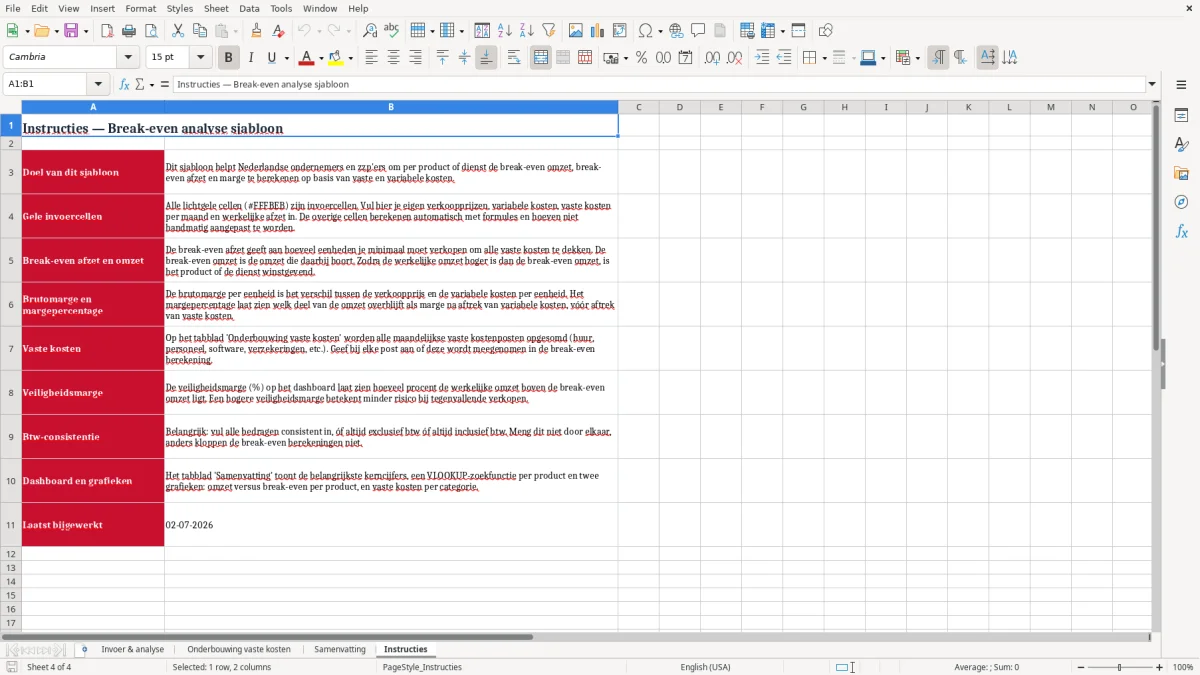Insert an image with the toolbar icon
The width and height of the screenshot is (1200, 675).
[x=576, y=31]
